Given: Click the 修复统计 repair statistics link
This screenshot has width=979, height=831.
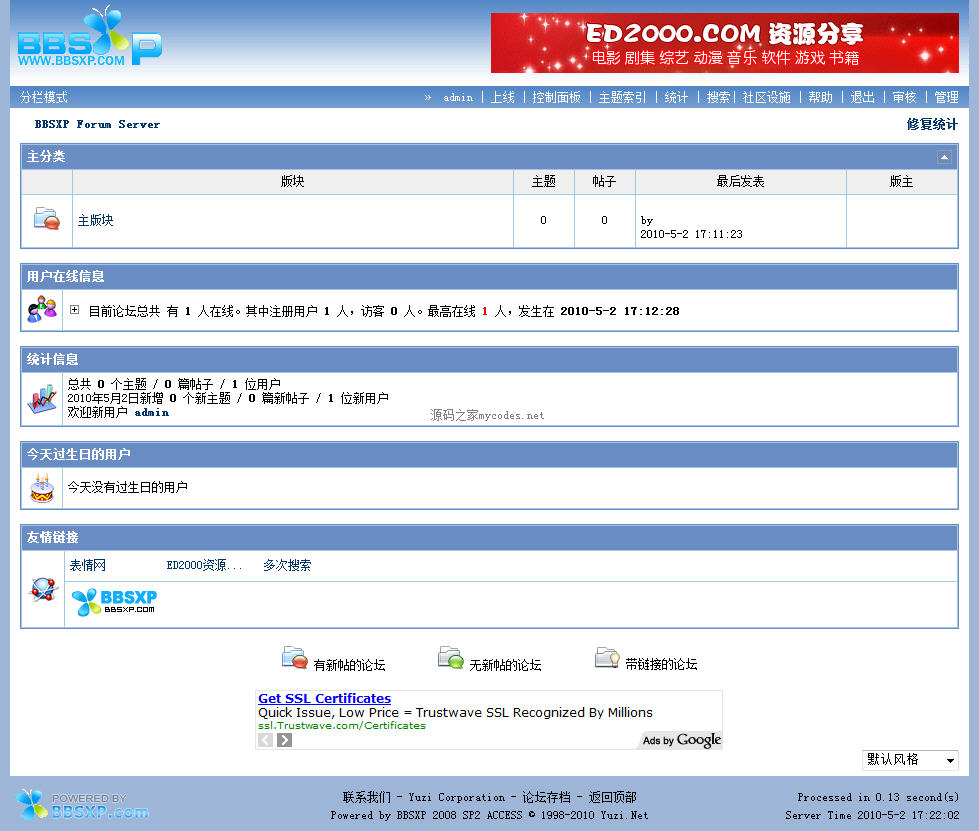Looking at the screenshot, I should 932,124.
